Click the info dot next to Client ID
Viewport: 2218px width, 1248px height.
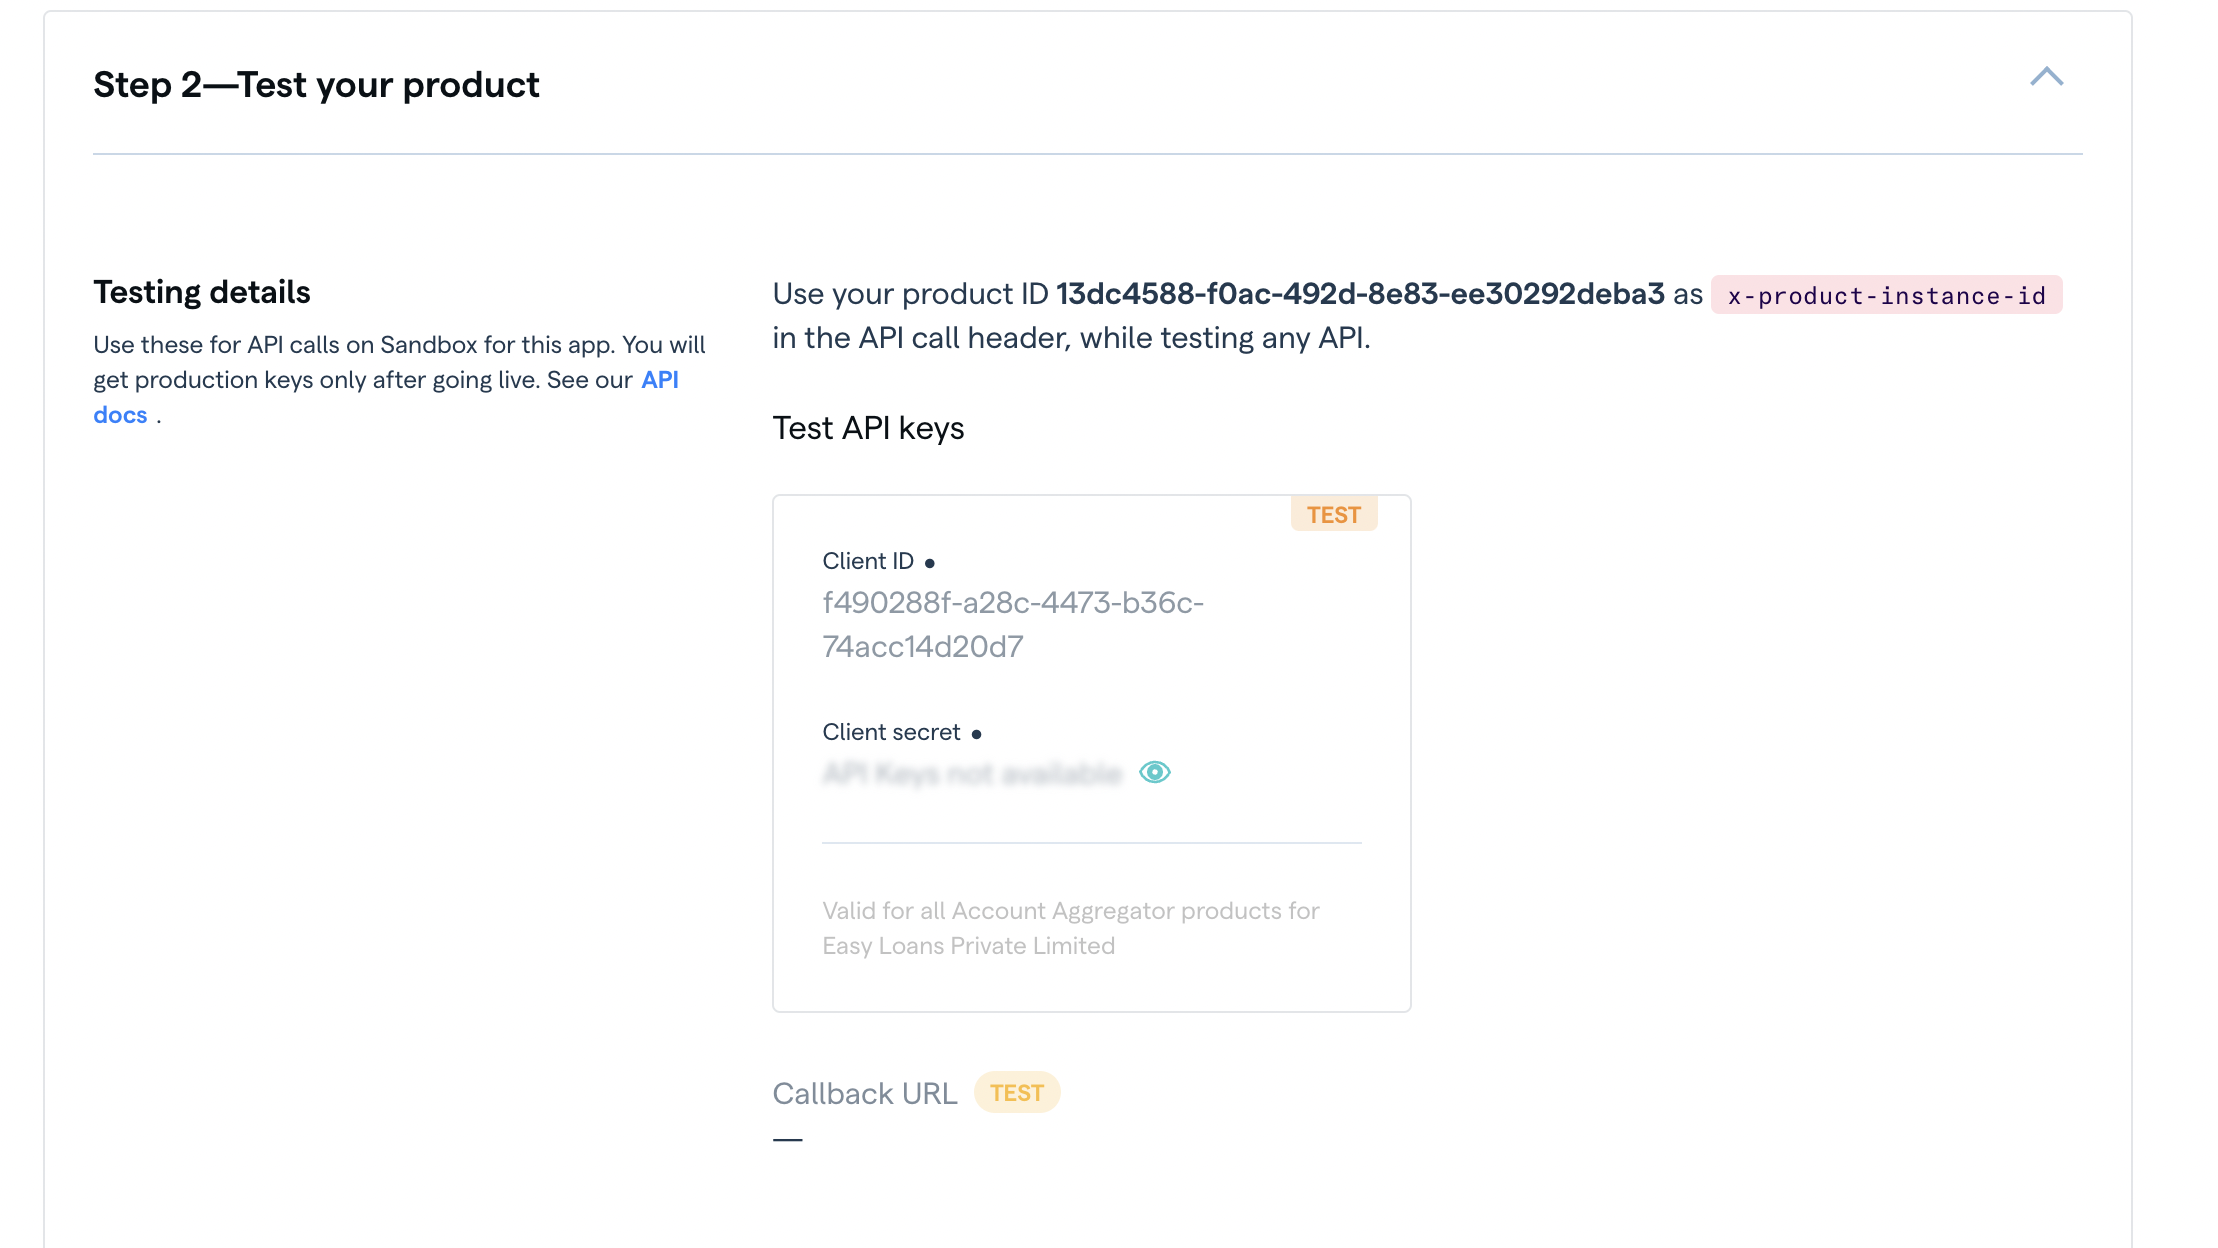tap(929, 563)
